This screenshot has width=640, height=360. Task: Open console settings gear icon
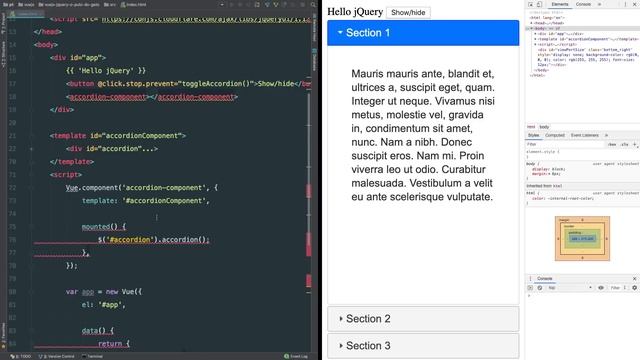click(634, 288)
